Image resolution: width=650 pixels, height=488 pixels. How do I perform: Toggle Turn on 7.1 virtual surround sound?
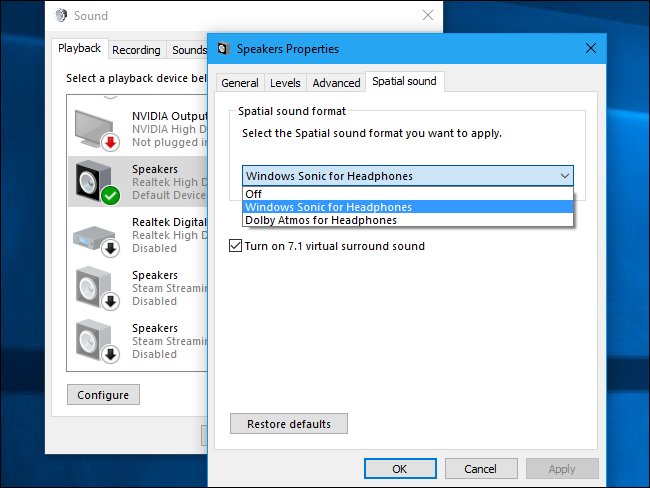point(236,246)
